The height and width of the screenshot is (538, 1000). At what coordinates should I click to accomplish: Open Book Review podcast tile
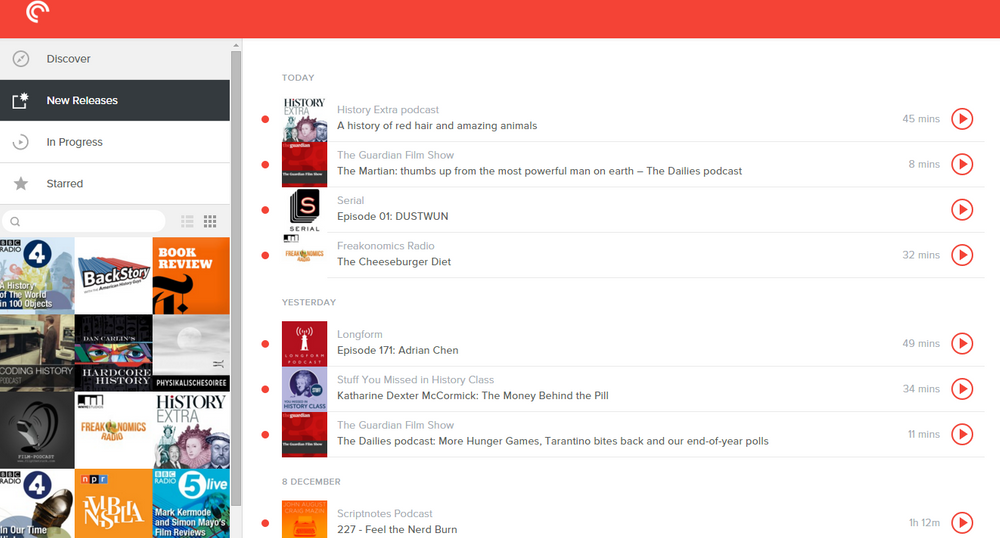pyautogui.click(x=191, y=276)
